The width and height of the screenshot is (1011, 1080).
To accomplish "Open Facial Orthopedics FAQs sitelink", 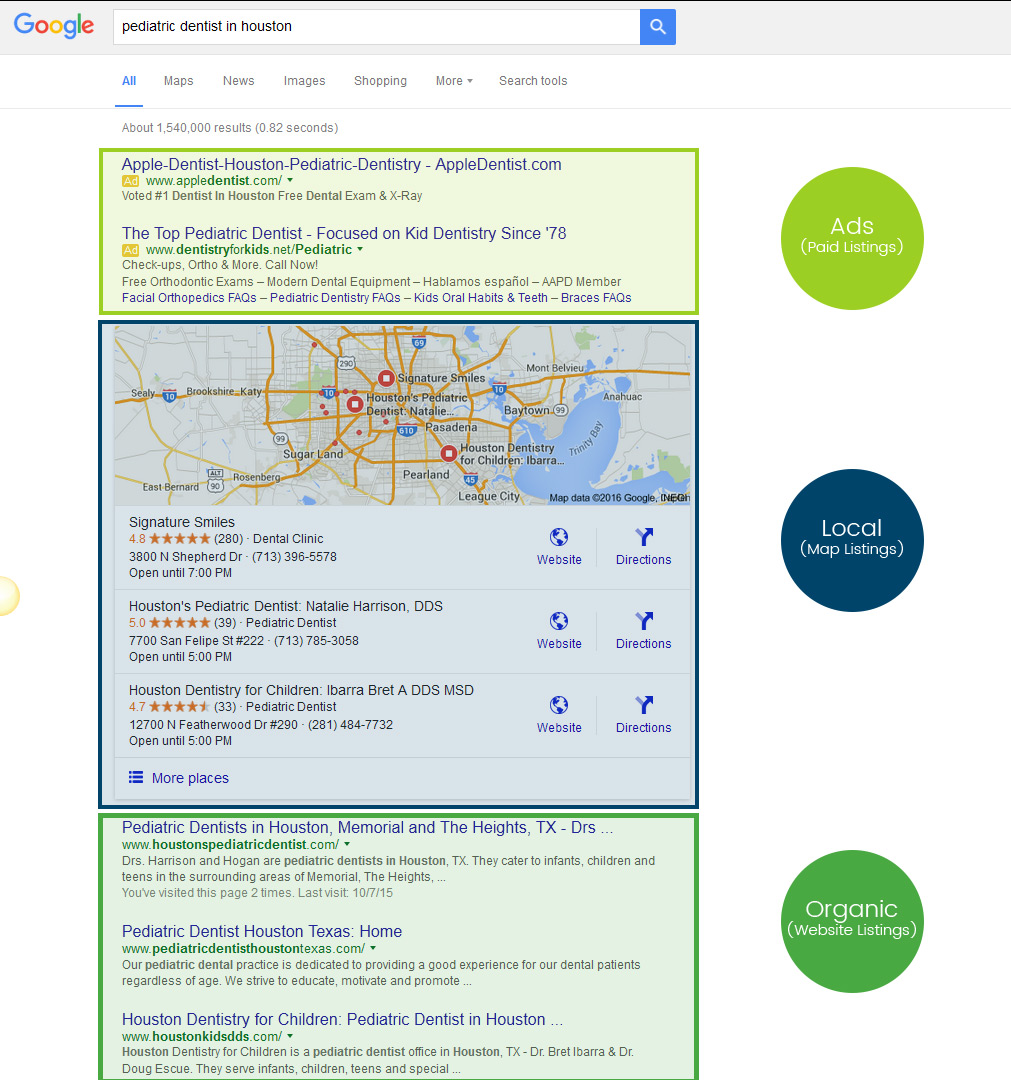I will (189, 298).
